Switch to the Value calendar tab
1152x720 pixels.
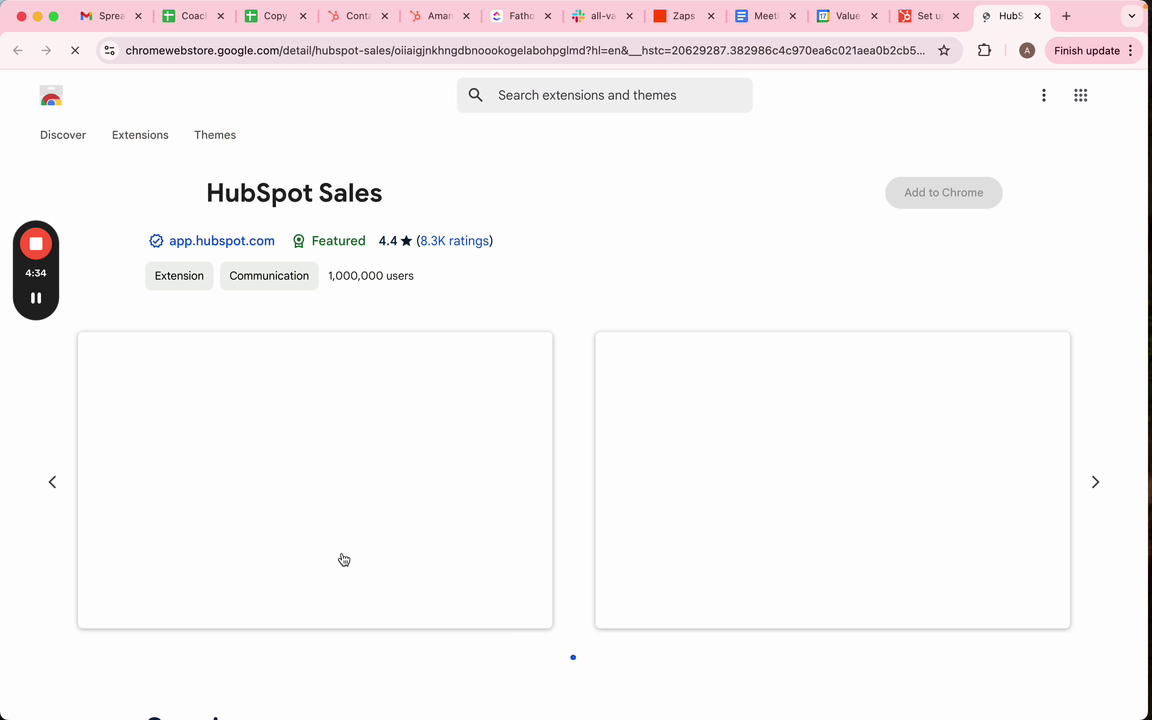click(x=846, y=16)
